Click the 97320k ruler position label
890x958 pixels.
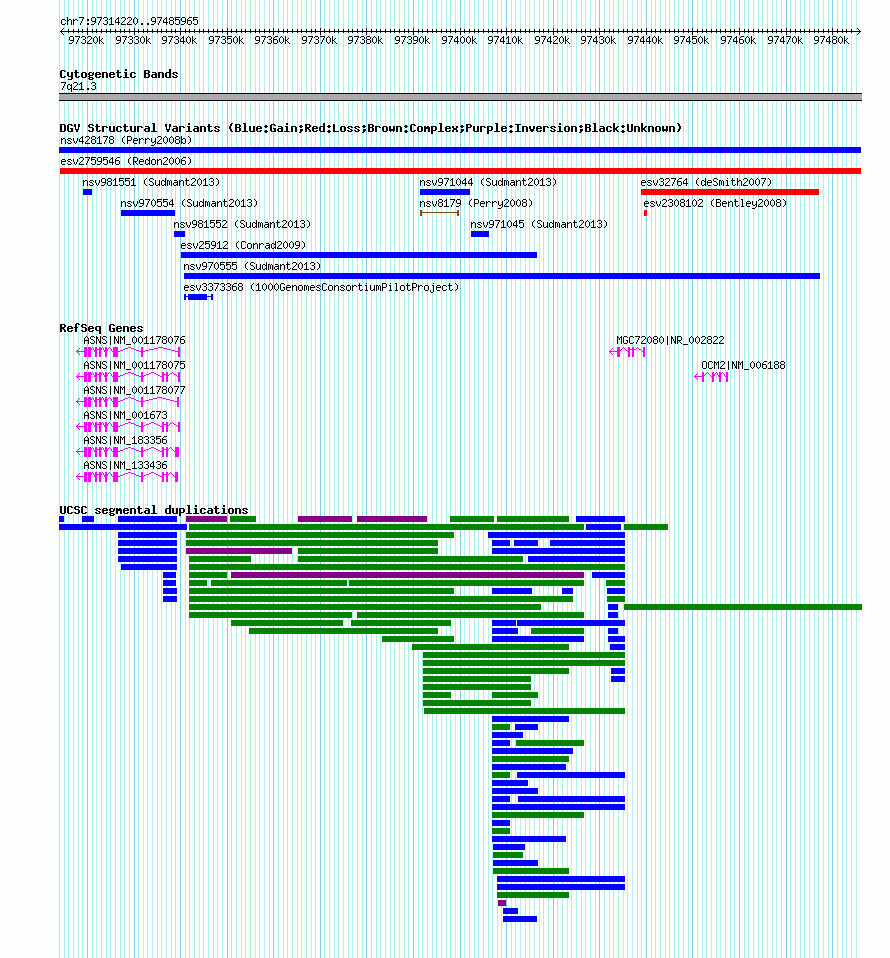click(86, 40)
